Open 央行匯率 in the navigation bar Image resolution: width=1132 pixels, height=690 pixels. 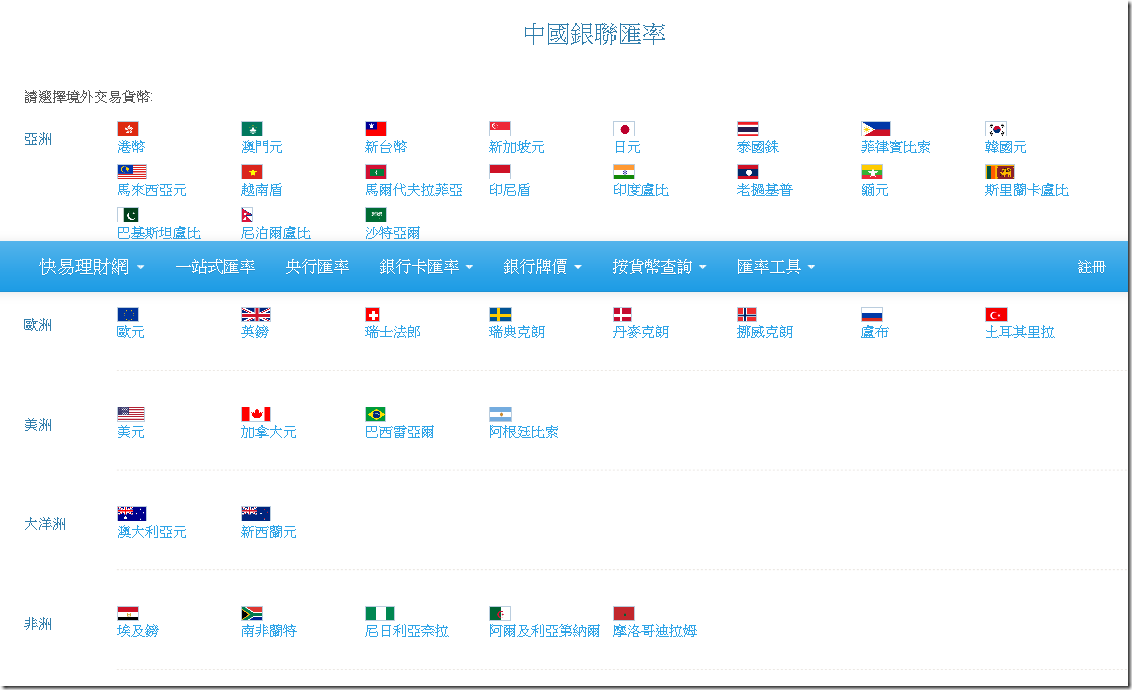coord(317,267)
